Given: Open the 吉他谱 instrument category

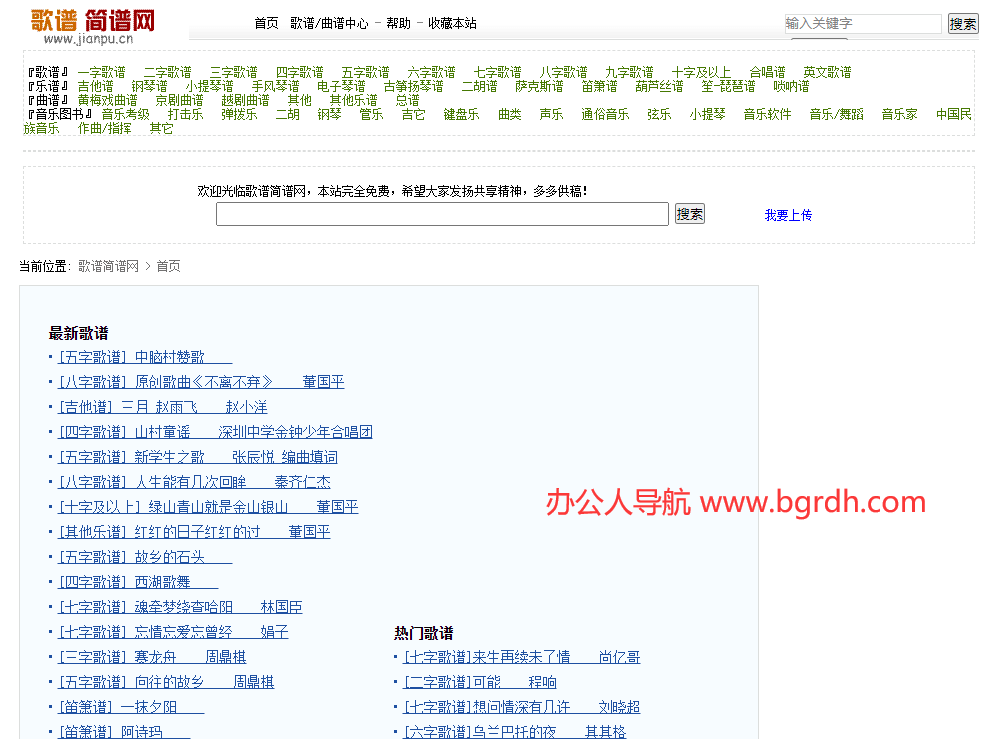Looking at the screenshot, I should (x=95, y=86).
